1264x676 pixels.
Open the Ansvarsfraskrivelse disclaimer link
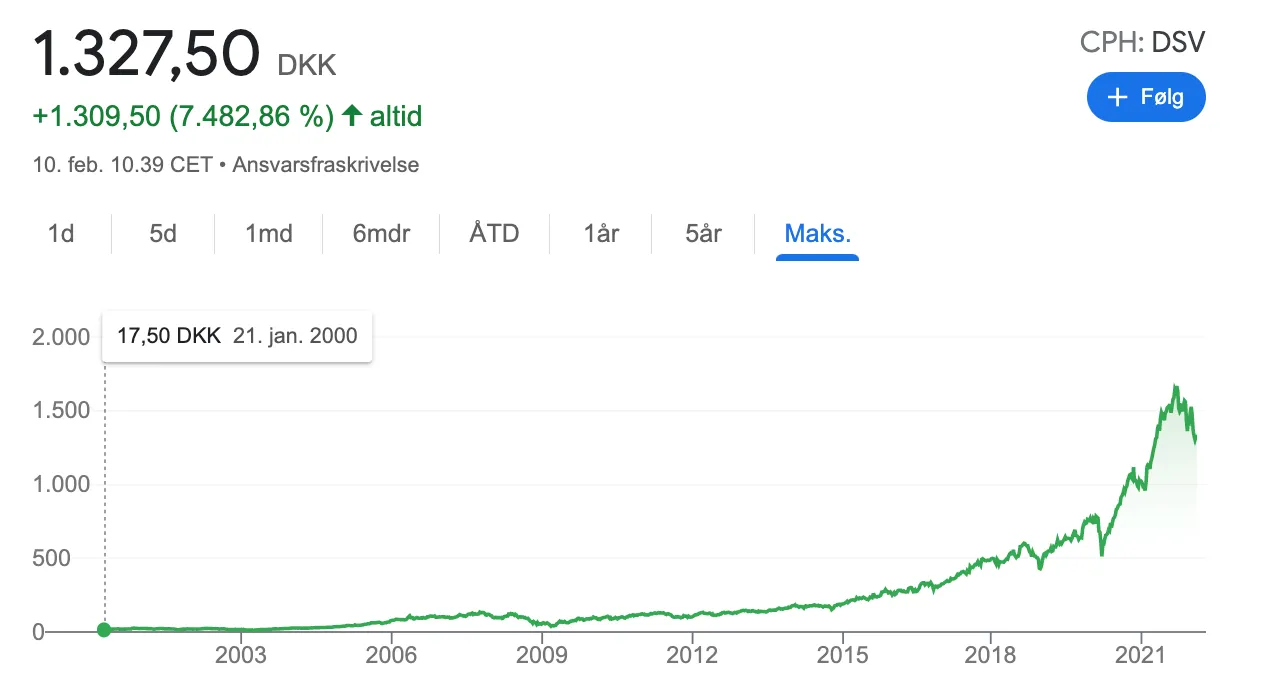click(x=325, y=165)
